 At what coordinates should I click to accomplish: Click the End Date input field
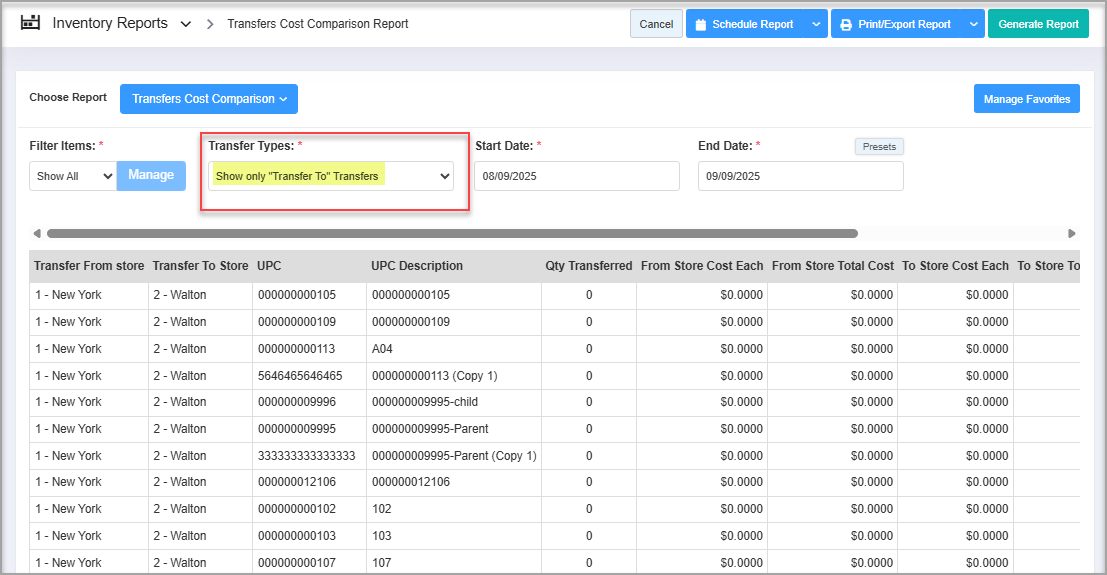(800, 176)
